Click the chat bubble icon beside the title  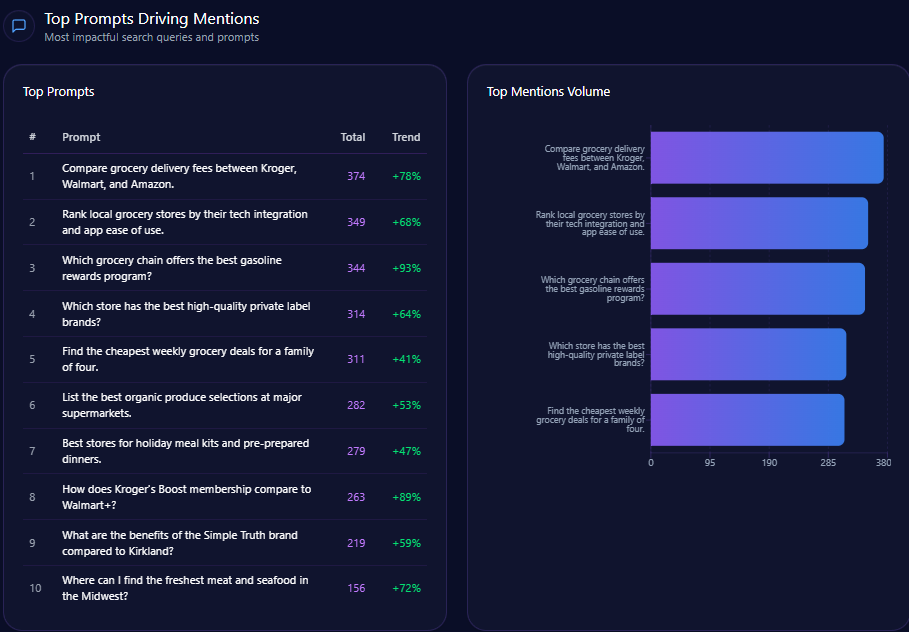(x=18, y=27)
